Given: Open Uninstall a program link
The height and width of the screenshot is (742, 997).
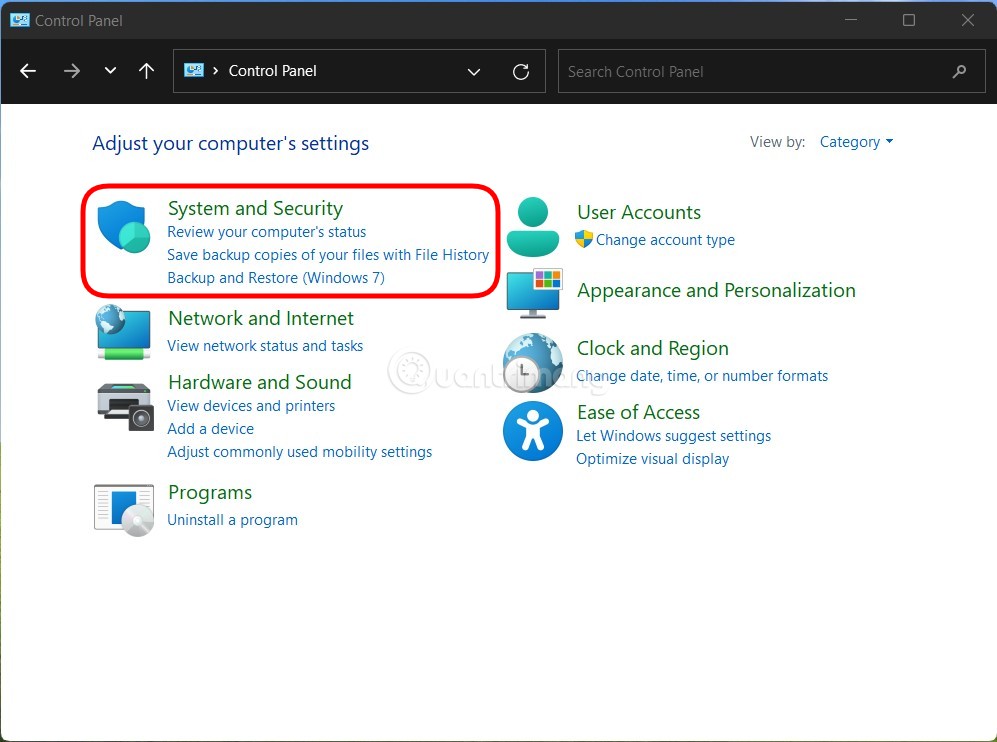Looking at the screenshot, I should 232,520.
